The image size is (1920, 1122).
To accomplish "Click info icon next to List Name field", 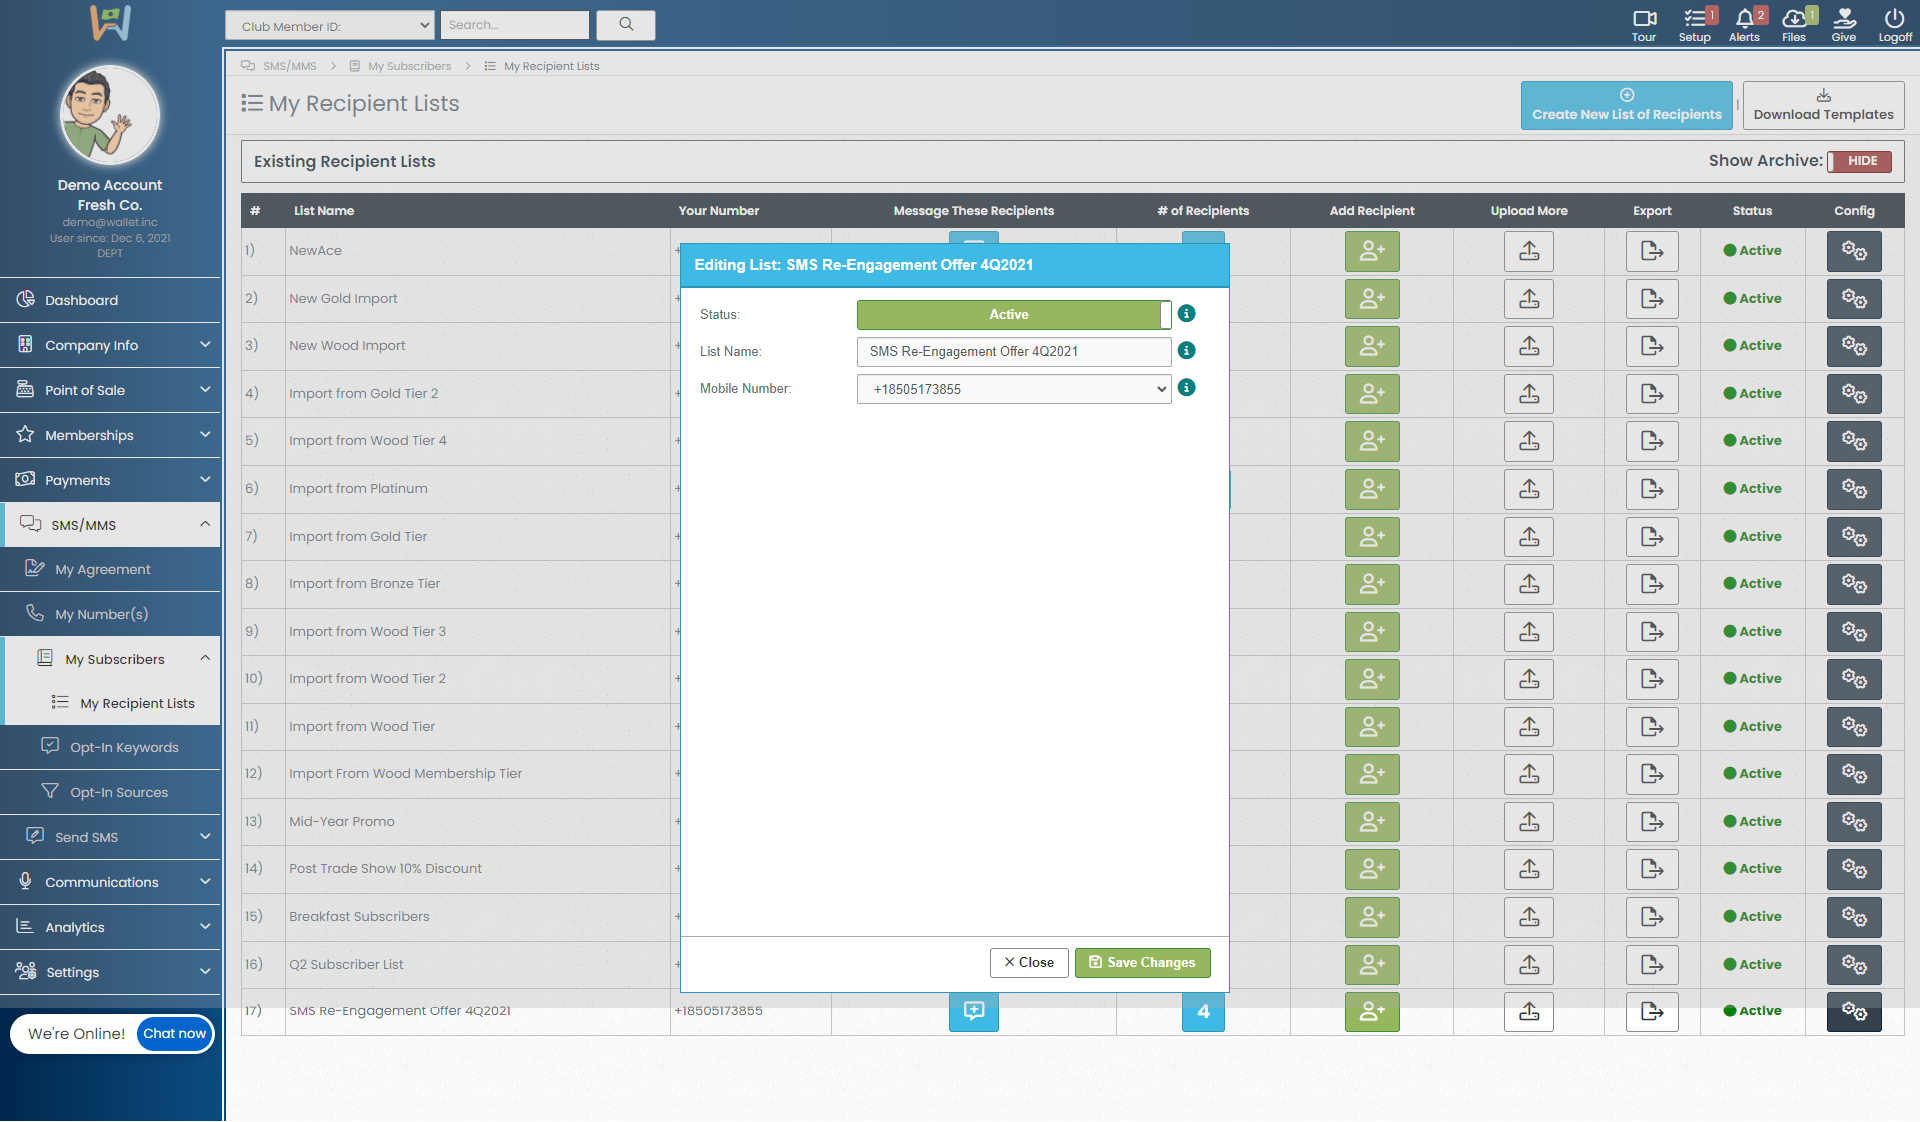I will 1187,351.
